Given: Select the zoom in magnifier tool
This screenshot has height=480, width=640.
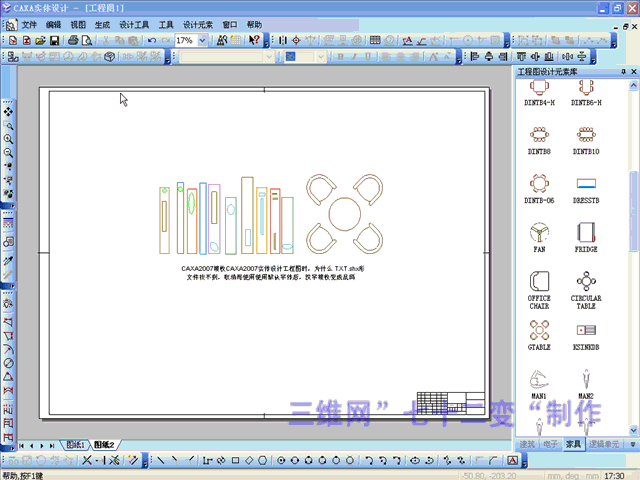Looking at the screenshot, I should [x=8, y=139].
